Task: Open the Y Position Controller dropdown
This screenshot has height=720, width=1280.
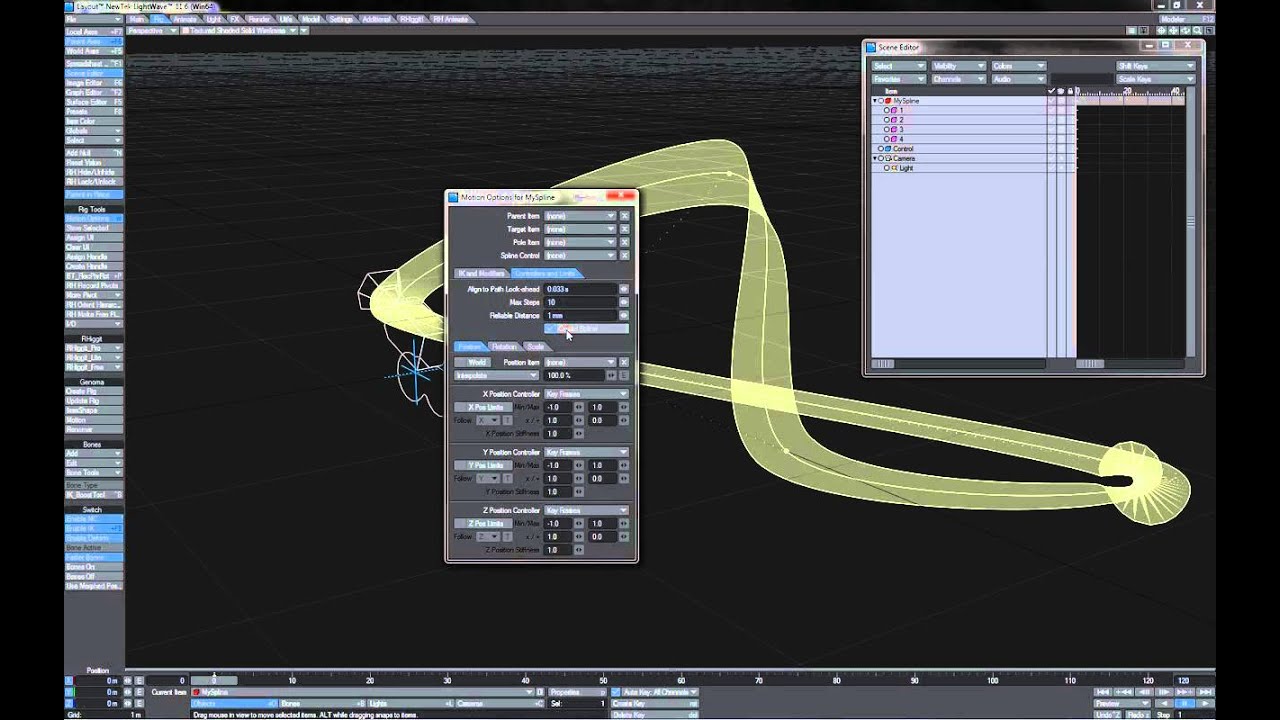Action: coord(586,452)
